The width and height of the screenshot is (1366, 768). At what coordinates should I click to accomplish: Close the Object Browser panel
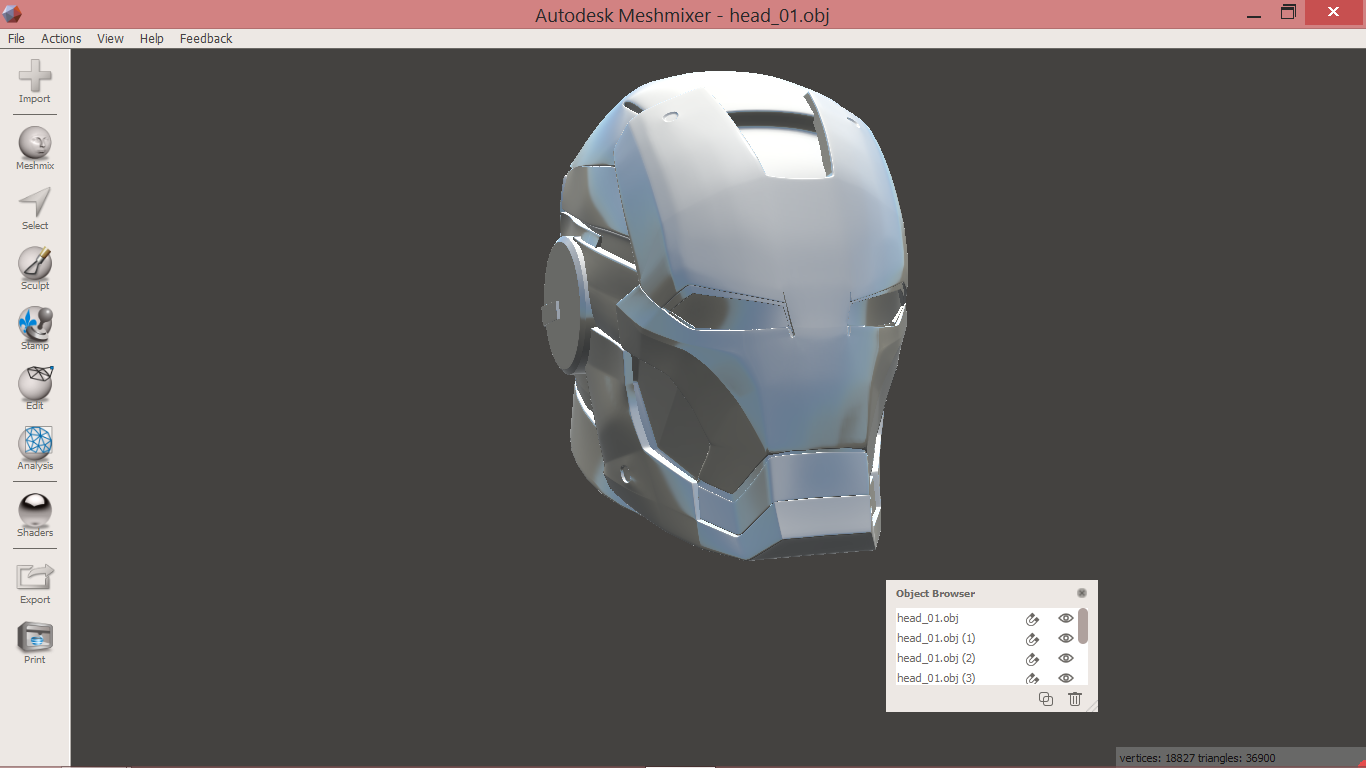[x=1082, y=593]
